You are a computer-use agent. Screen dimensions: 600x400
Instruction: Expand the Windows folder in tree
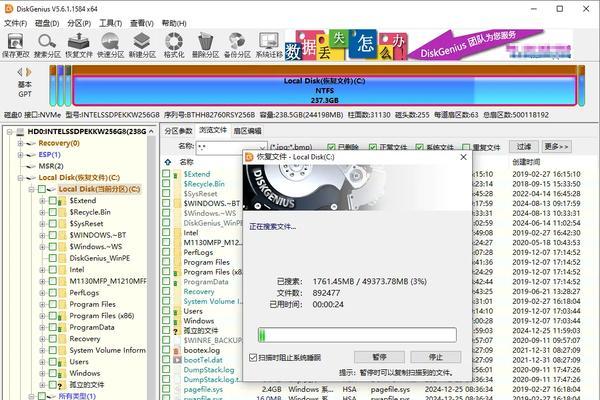42,373
